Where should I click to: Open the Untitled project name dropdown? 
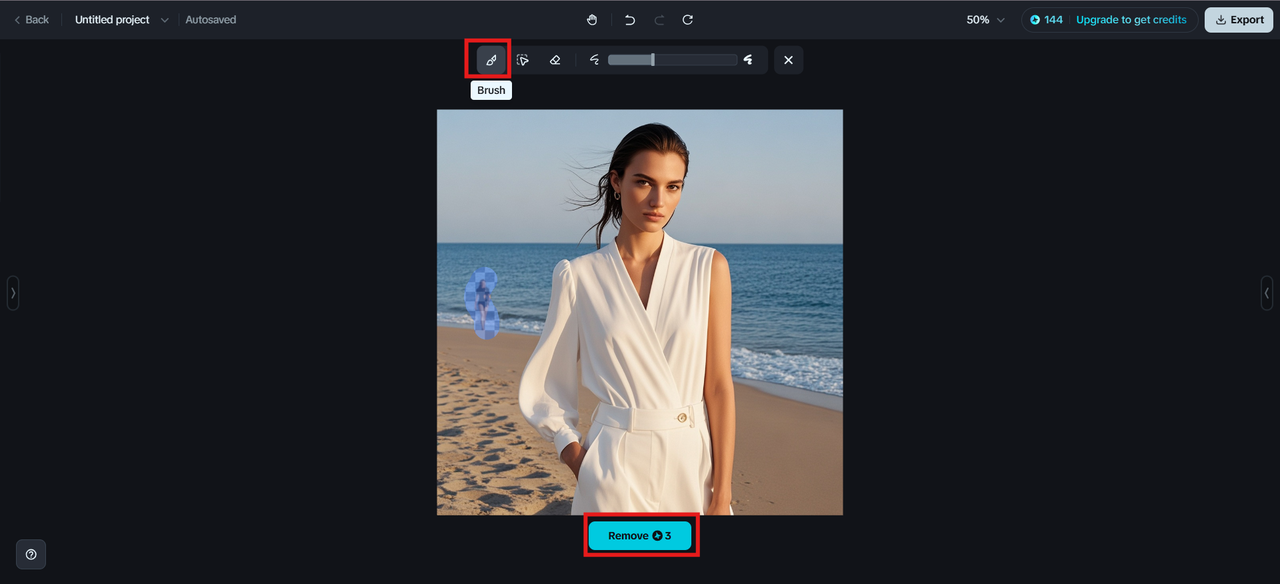coord(122,20)
